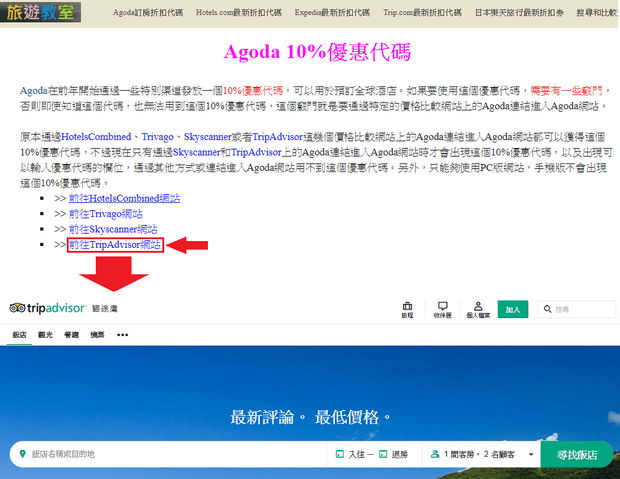Viewport: 620px width, 479px height.
Task: Click the green 尋找飯店 search button
Action: [x=577, y=454]
